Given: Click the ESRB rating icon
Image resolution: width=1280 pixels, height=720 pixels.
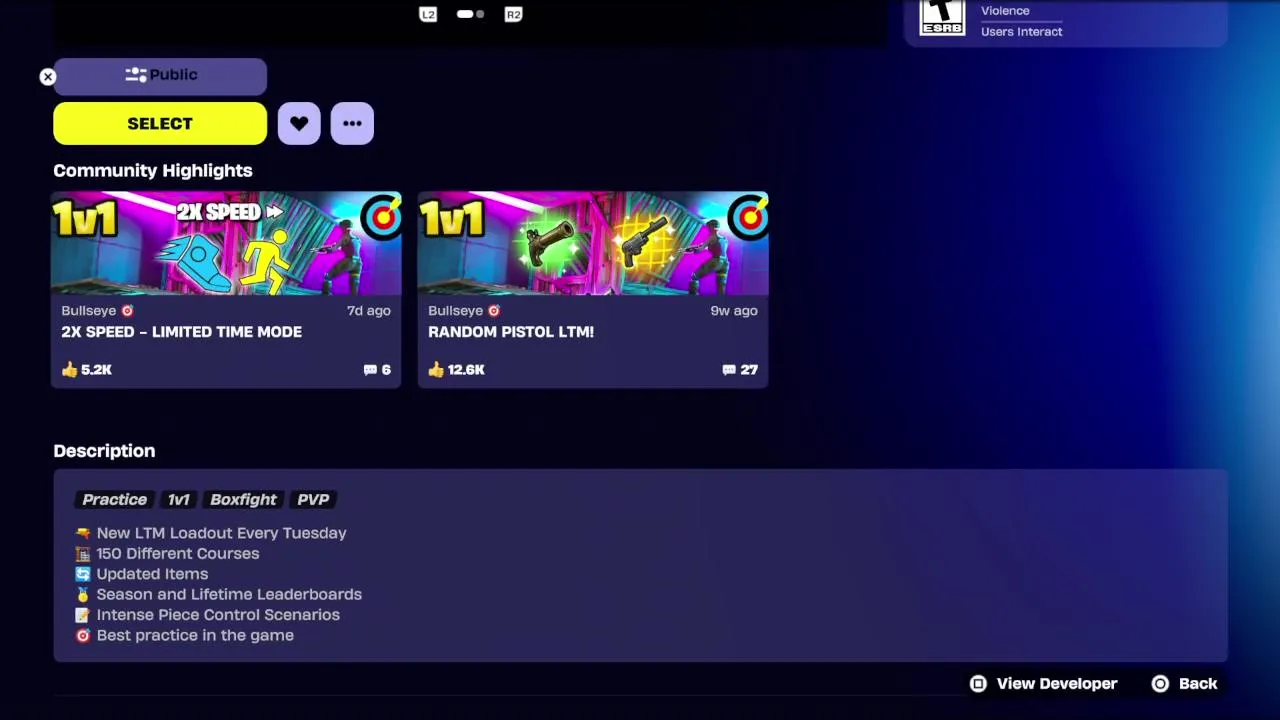Looking at the screenshot, I should pos(942,18).
